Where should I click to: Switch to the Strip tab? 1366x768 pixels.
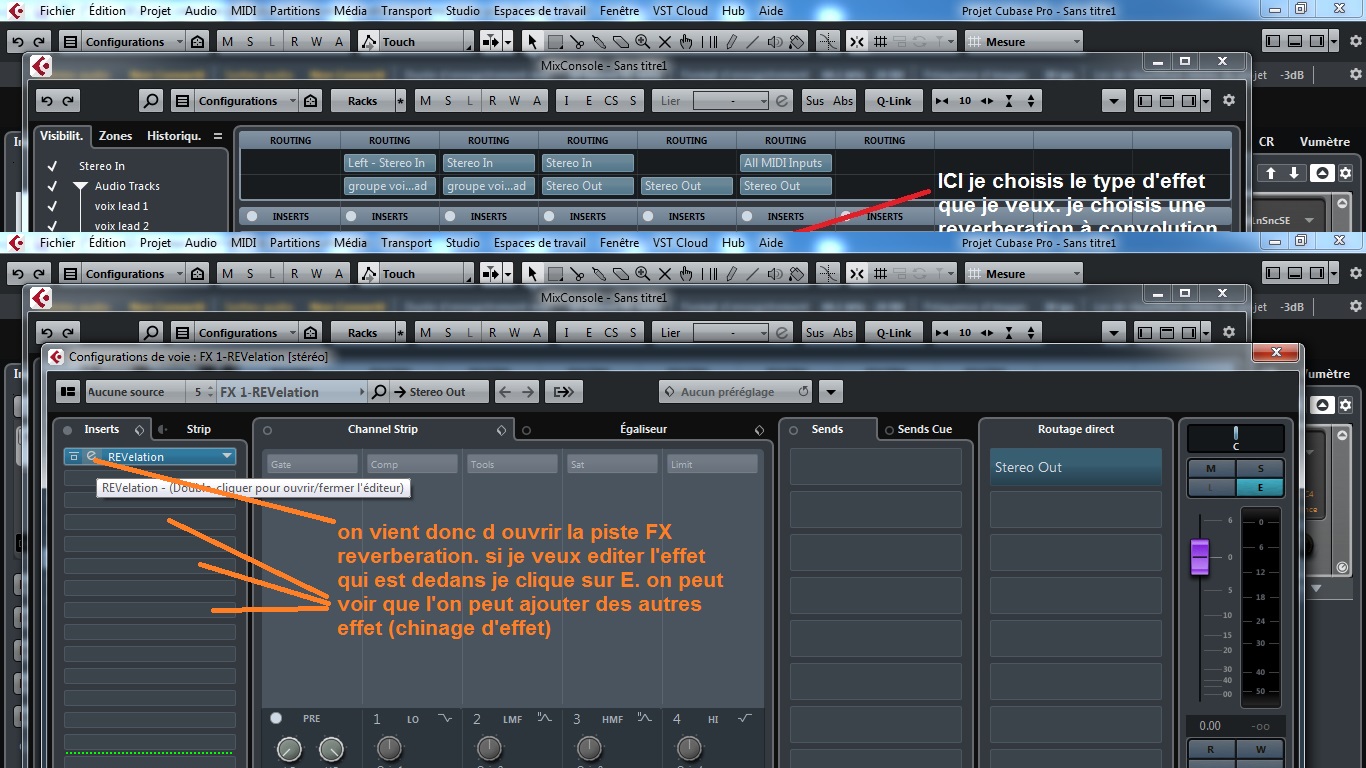click(198, 429)
